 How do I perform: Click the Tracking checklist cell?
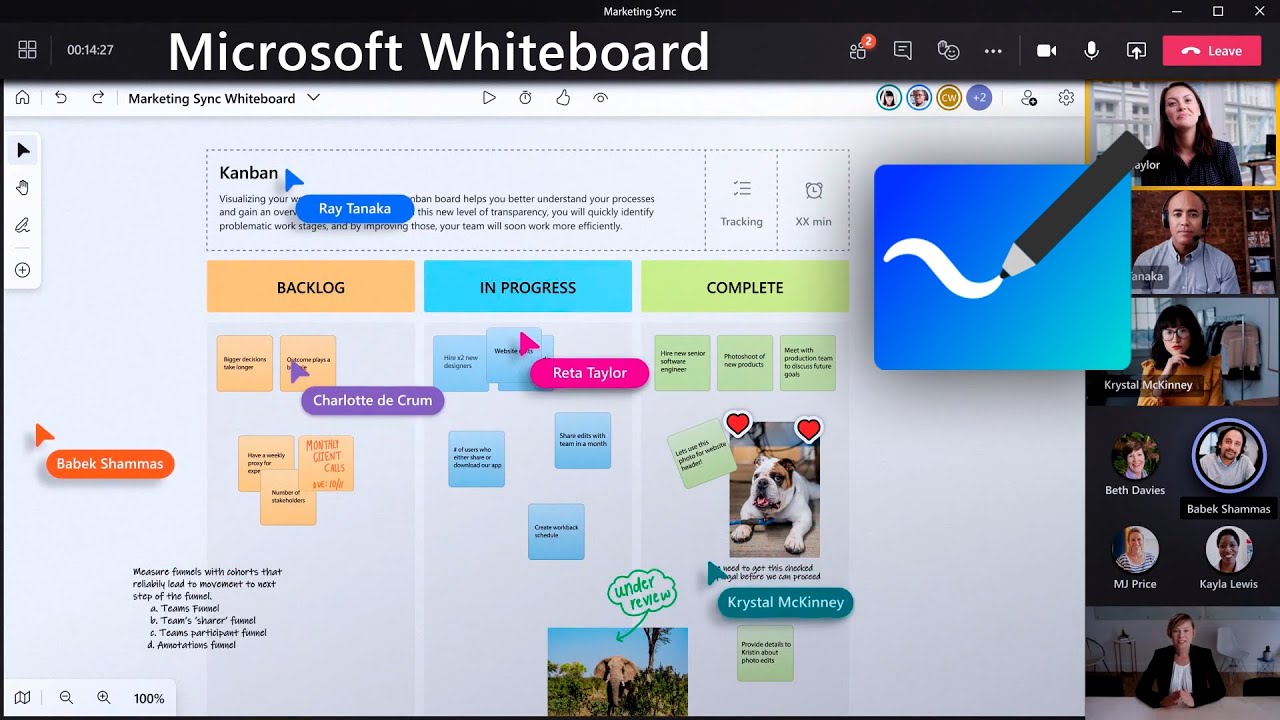741,201
